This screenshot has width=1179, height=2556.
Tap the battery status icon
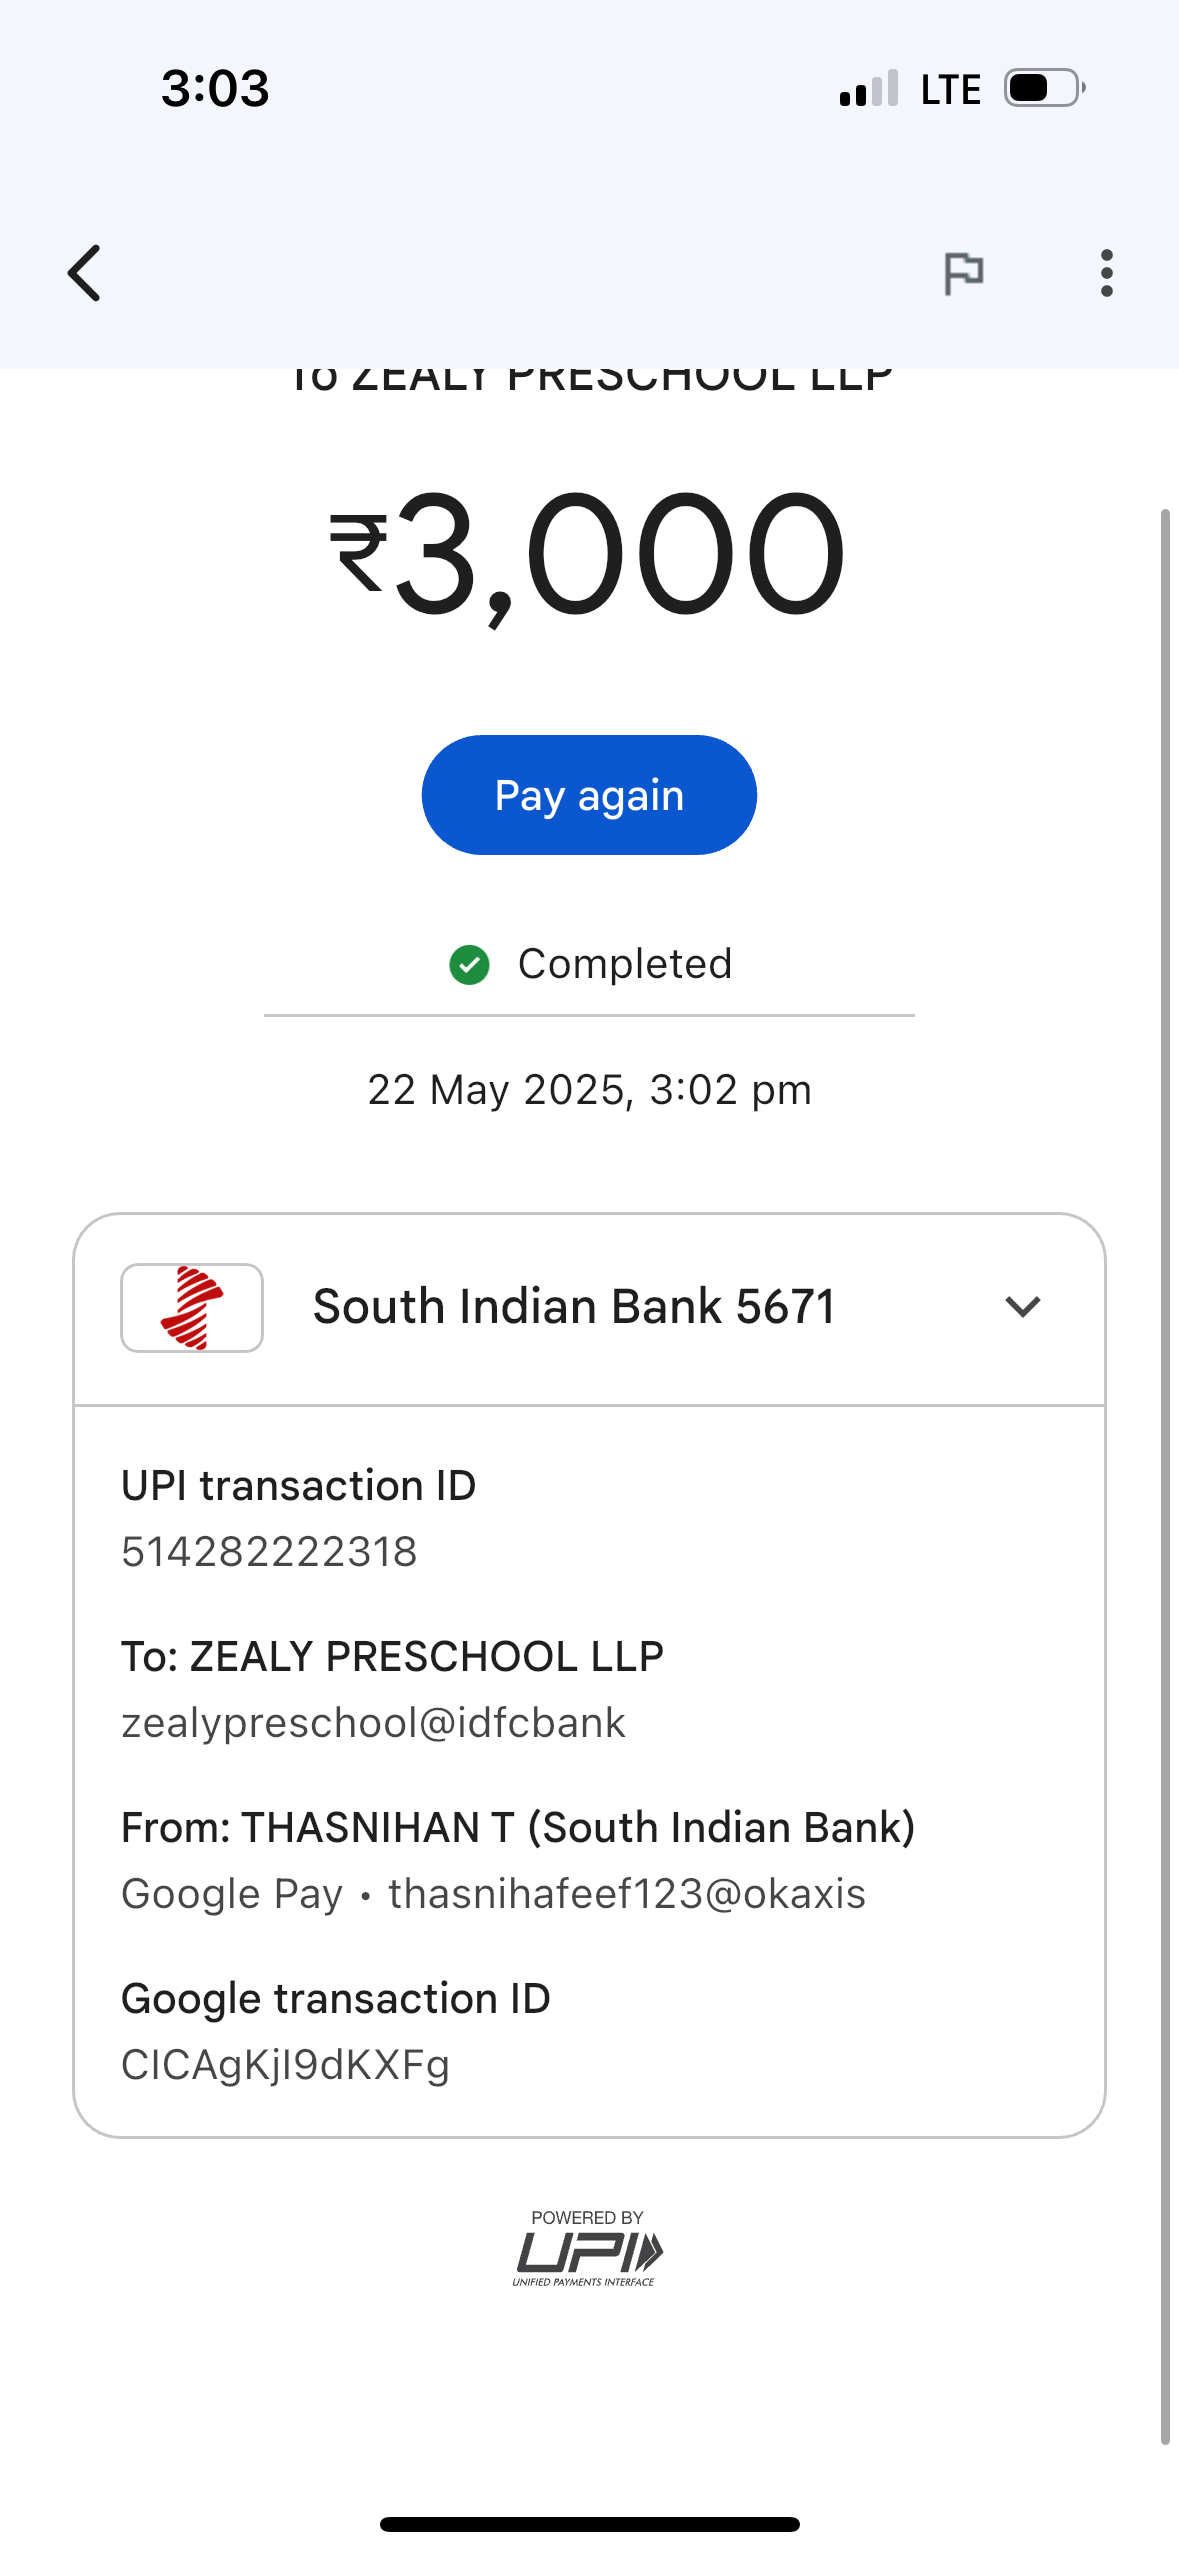[1043, 88]
